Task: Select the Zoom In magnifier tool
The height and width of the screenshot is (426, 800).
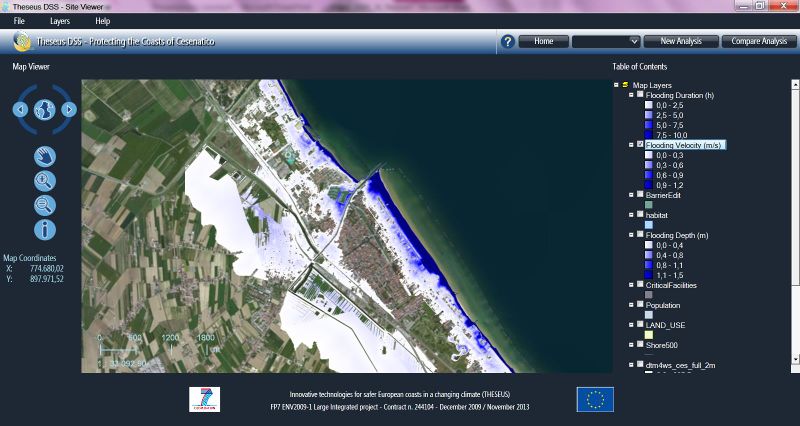Action: click(44, 181)
